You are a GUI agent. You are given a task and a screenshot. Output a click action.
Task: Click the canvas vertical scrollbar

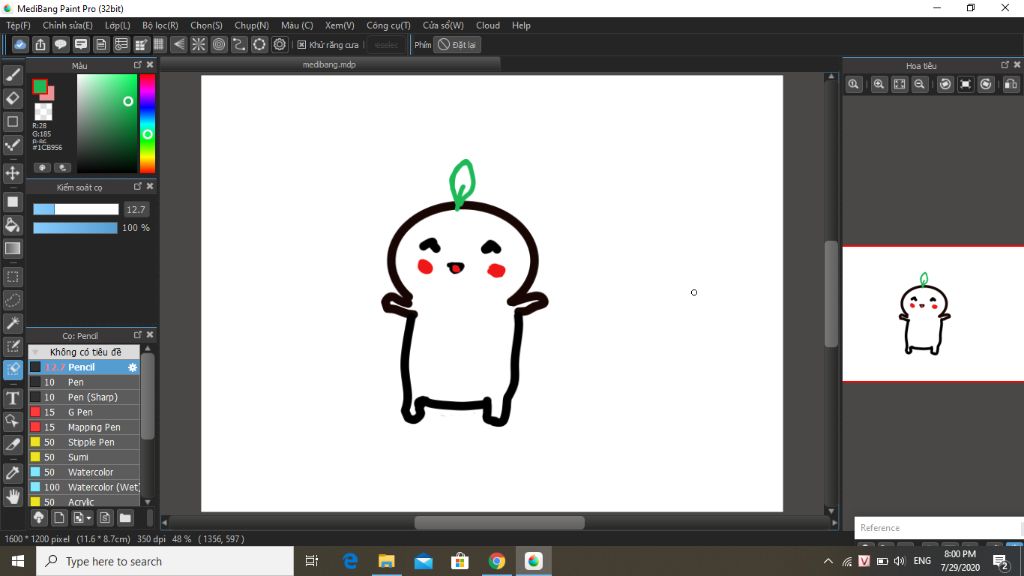coord(831,293)
